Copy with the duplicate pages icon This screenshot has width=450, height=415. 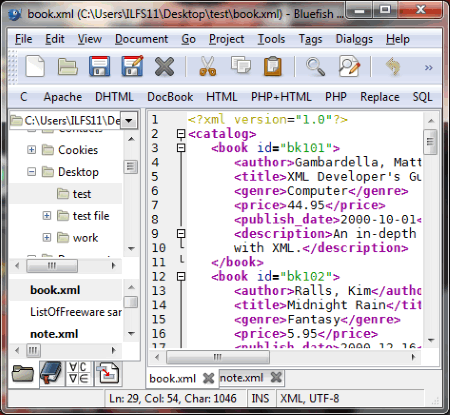click(x=241, y=65)
